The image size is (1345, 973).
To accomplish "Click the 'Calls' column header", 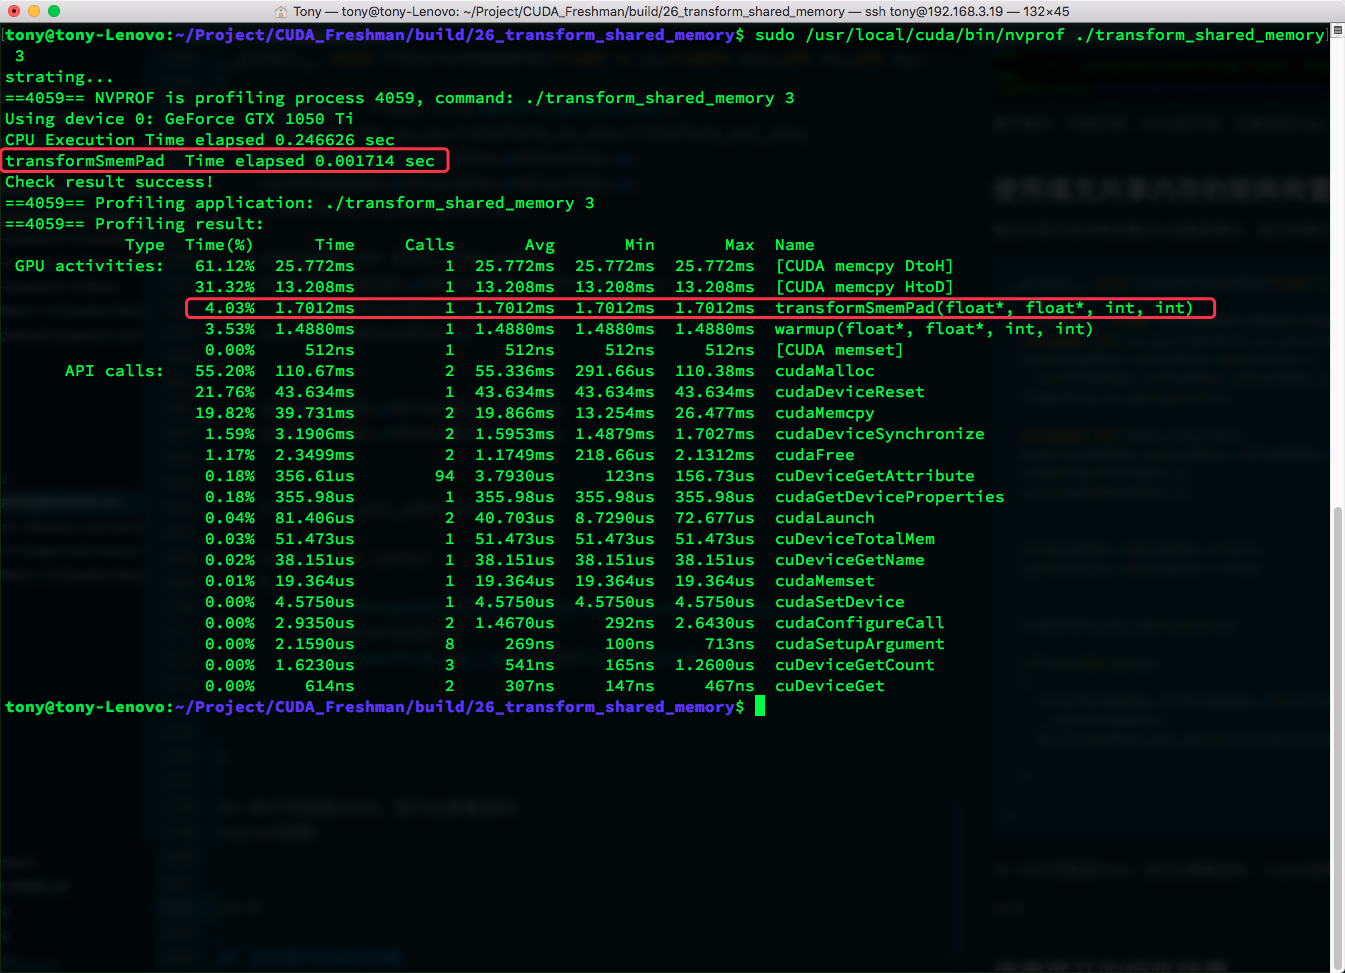I will point(429,245).
